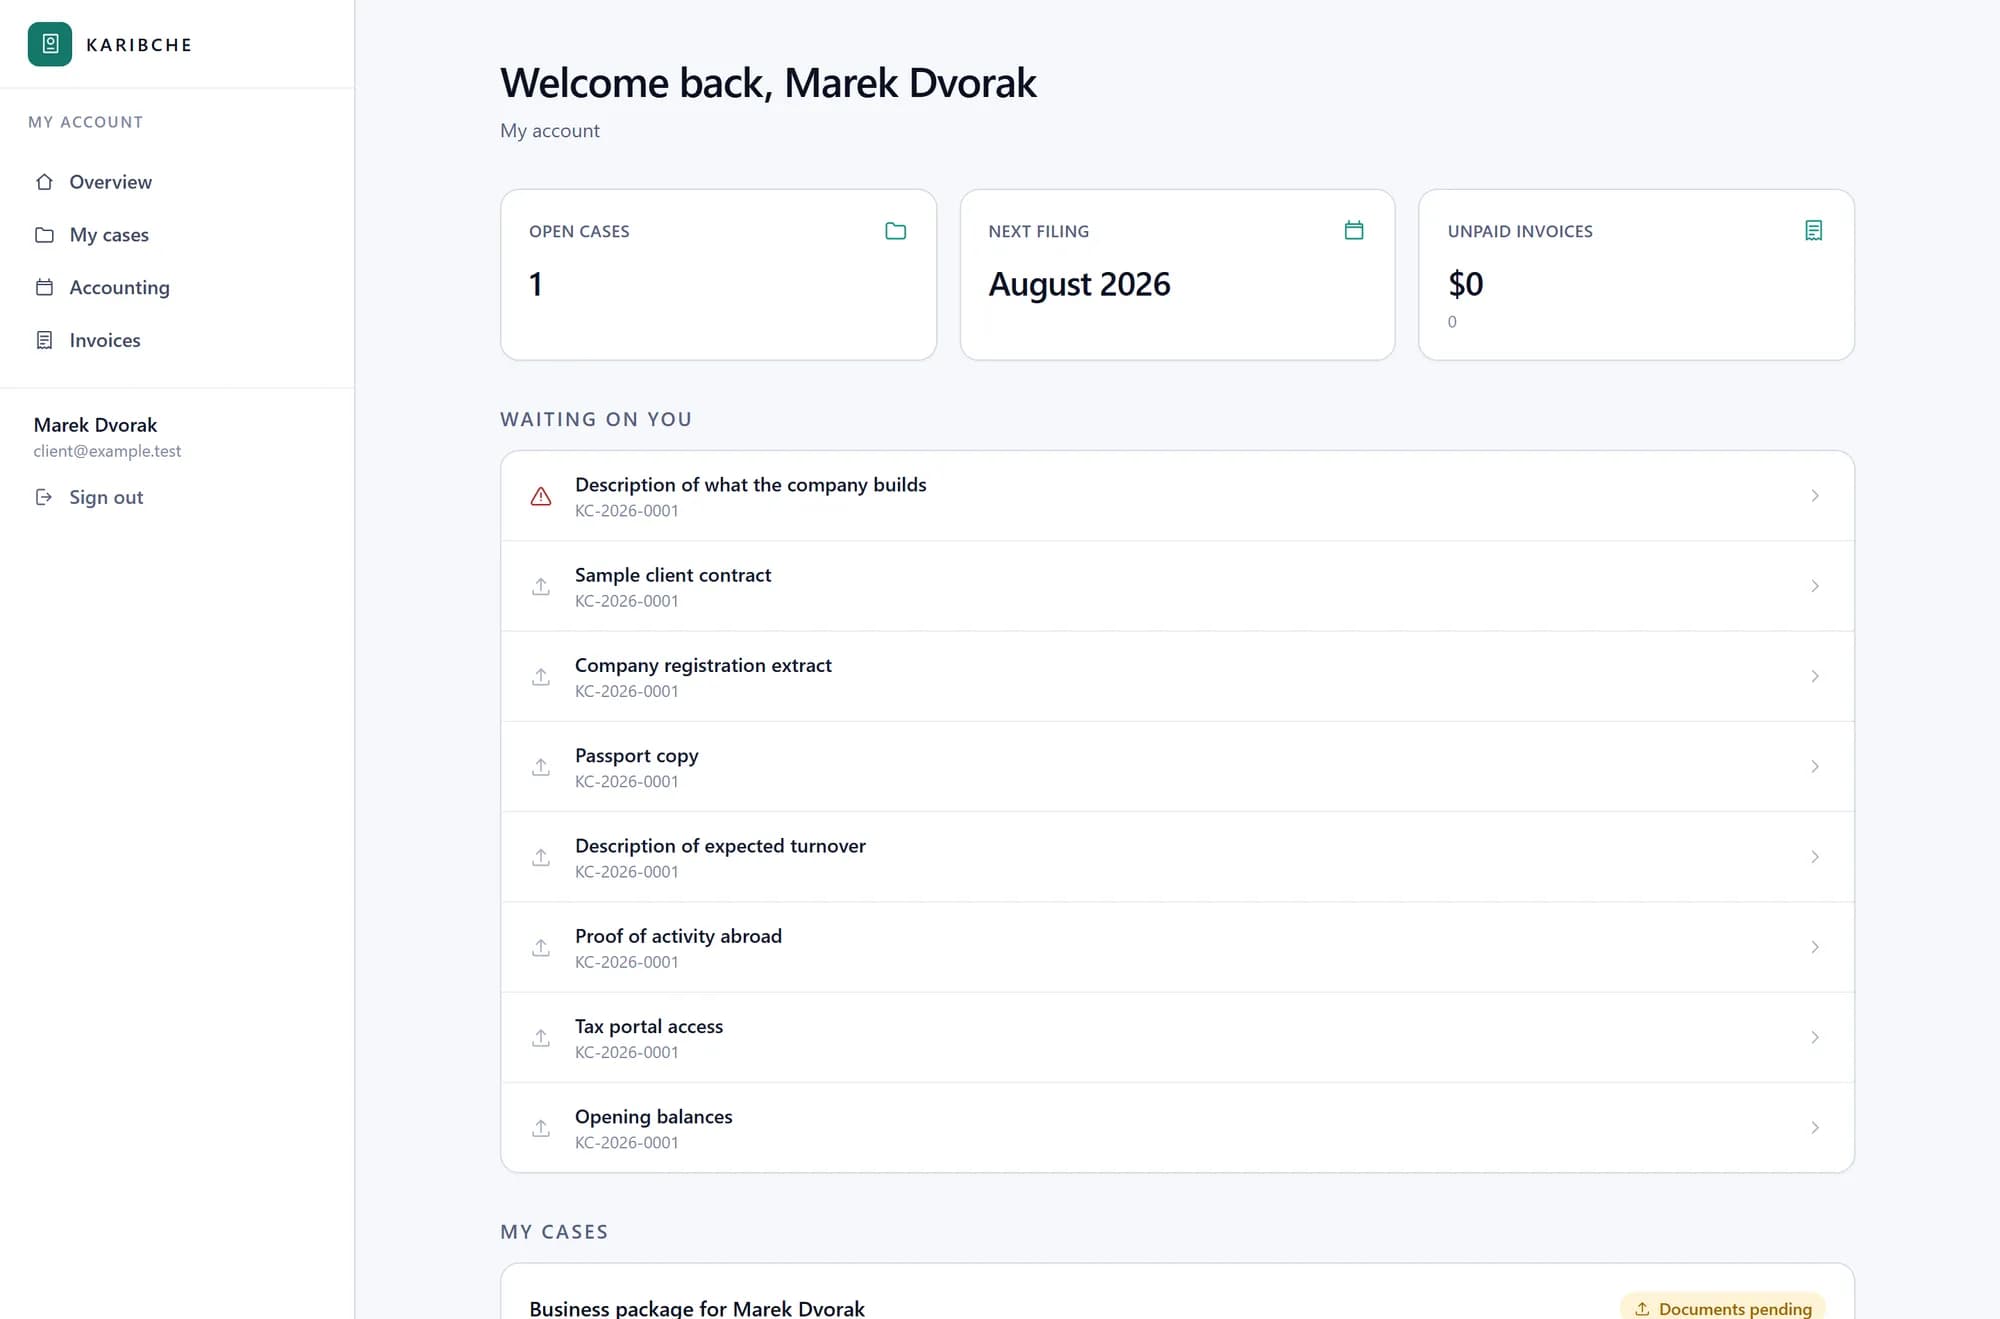
Task: Open chevron on Description of expected turnover row
Action: tap(1815, 857)
